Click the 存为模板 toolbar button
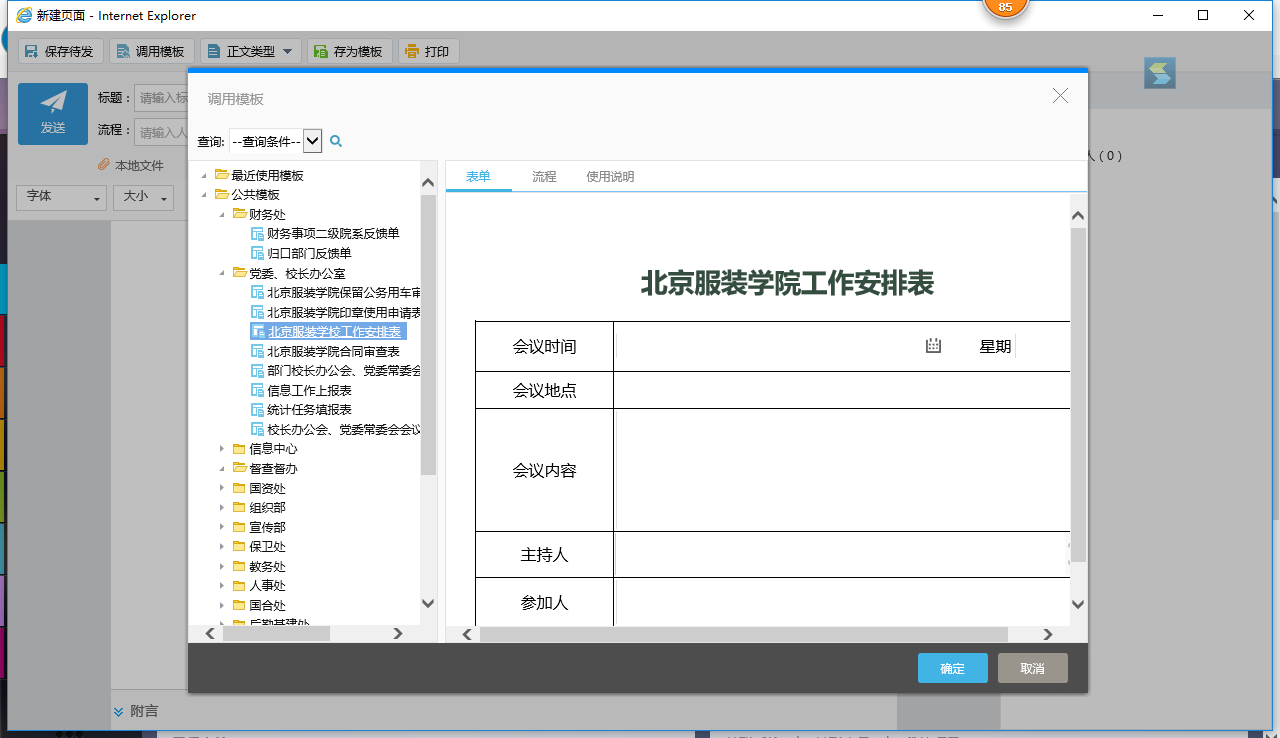This screenshot has width=1280, height=738. [349, 51]
